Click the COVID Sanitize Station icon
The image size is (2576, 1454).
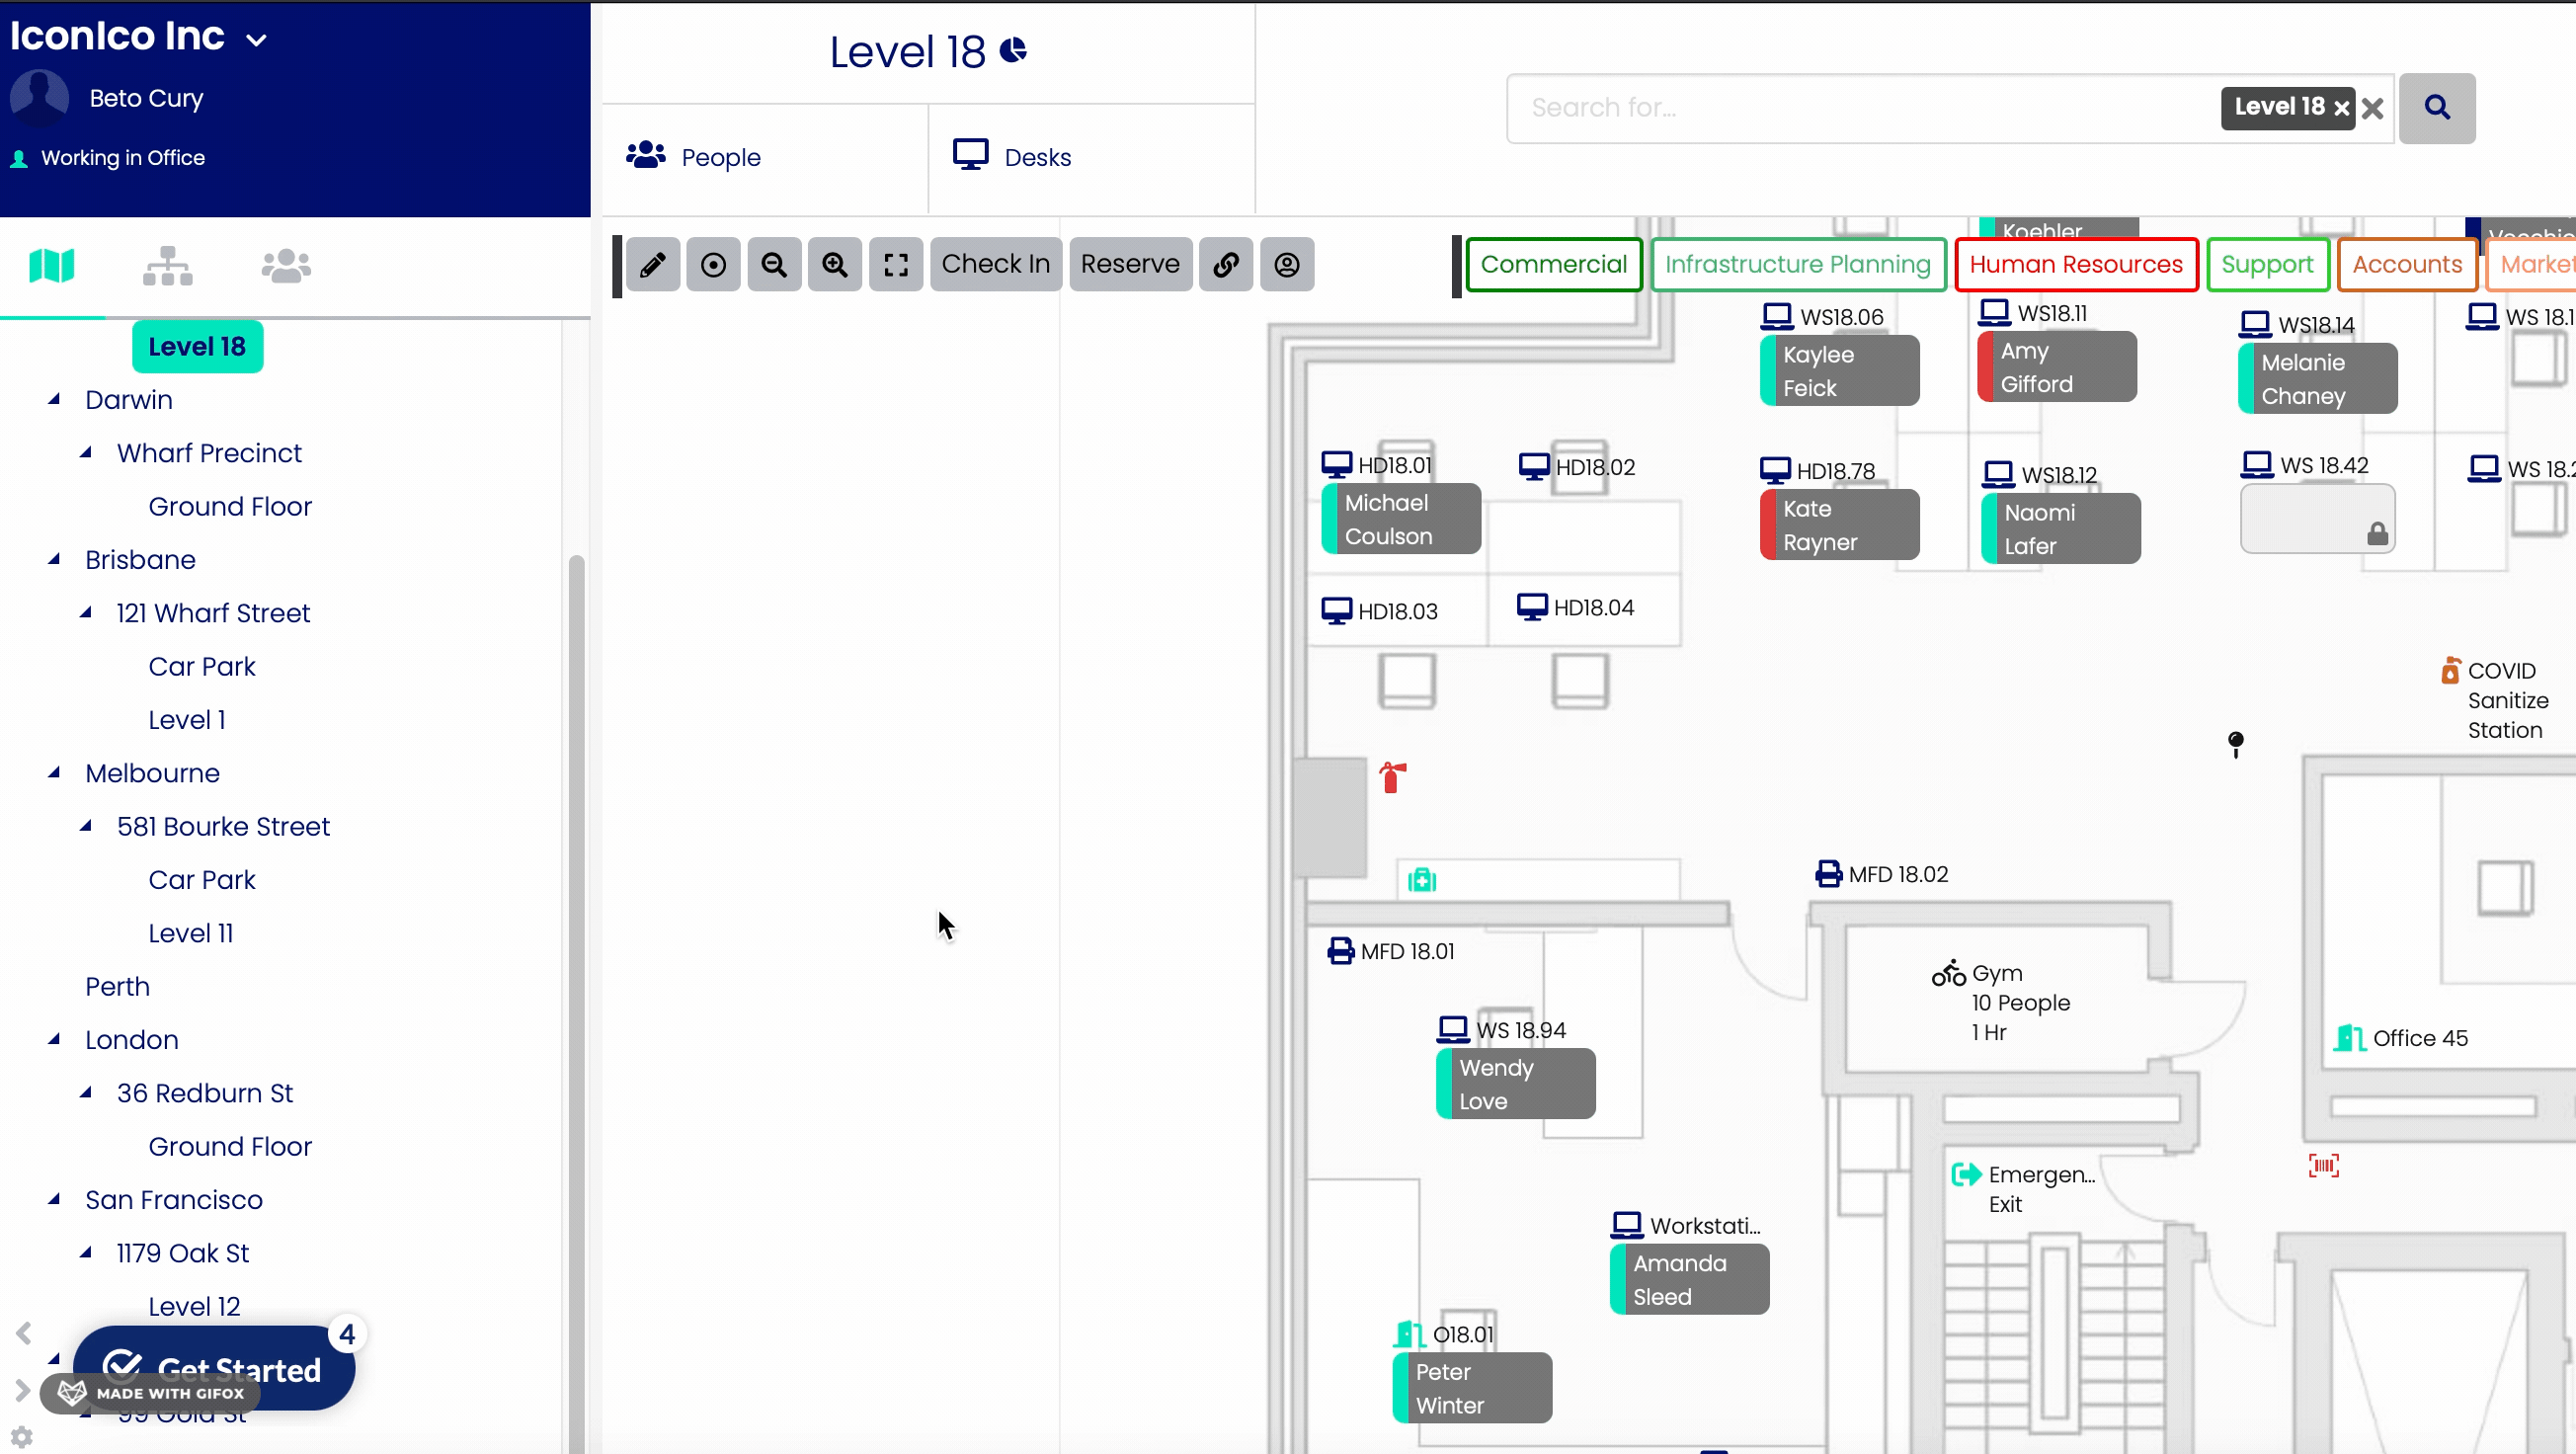[x=2450, y=671]
